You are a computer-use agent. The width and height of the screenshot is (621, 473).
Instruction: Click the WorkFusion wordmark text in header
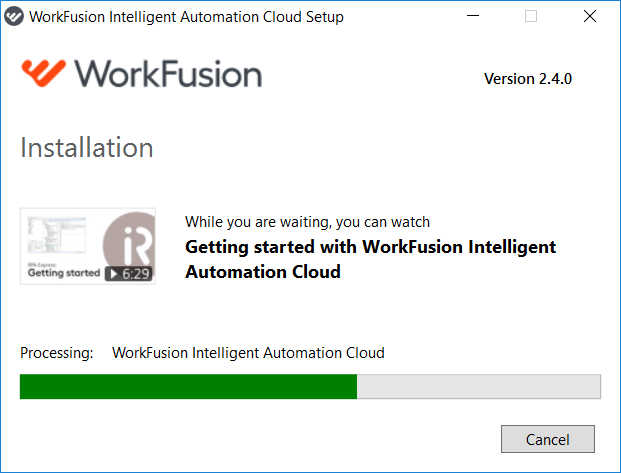(168, 74)
